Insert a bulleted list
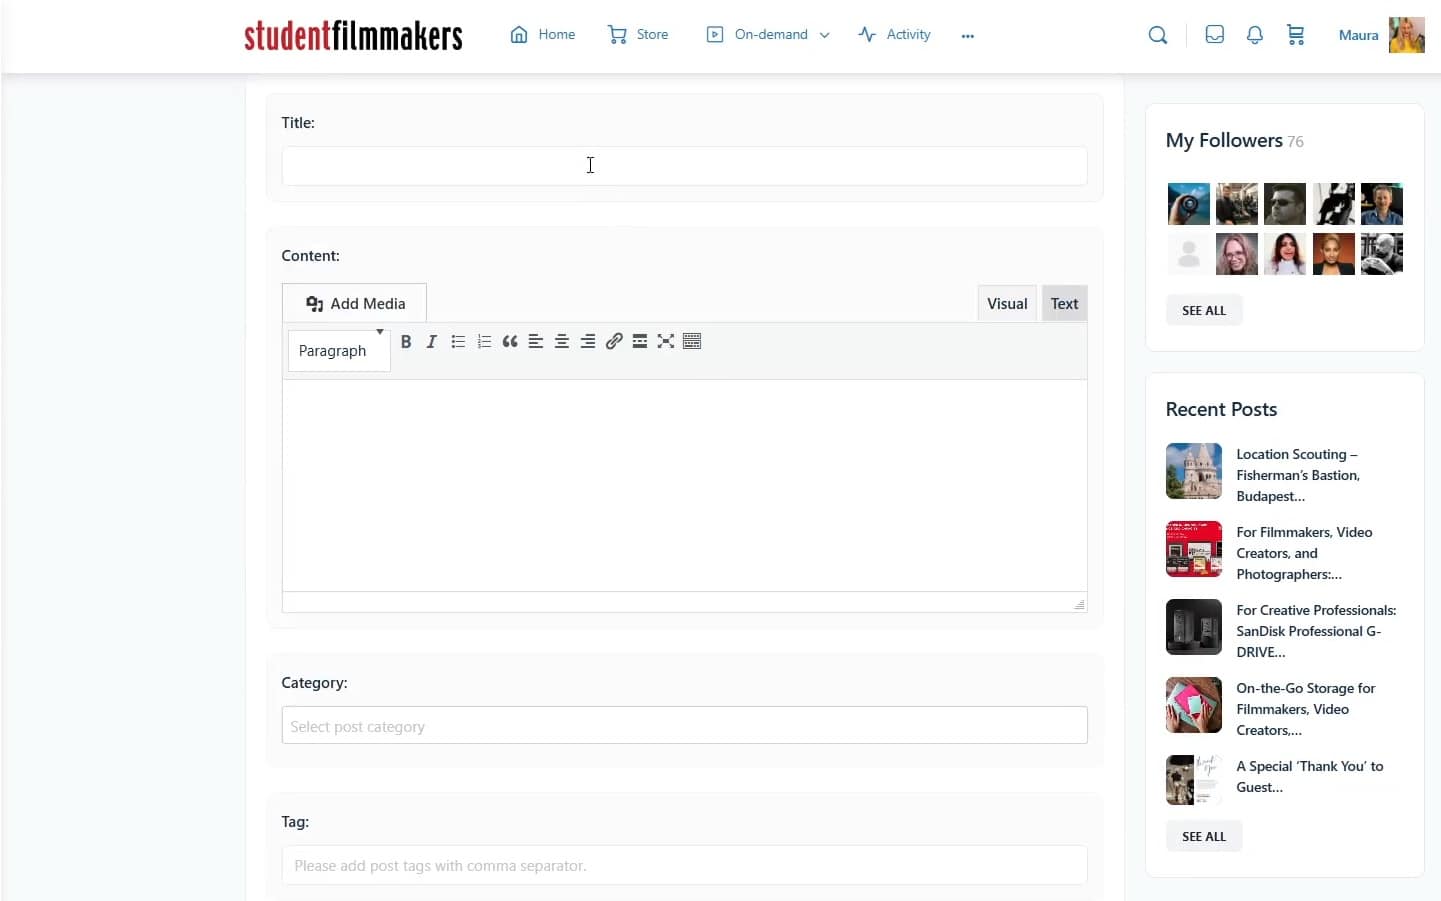The image size is (1441, 901). [x=458, y=341]
